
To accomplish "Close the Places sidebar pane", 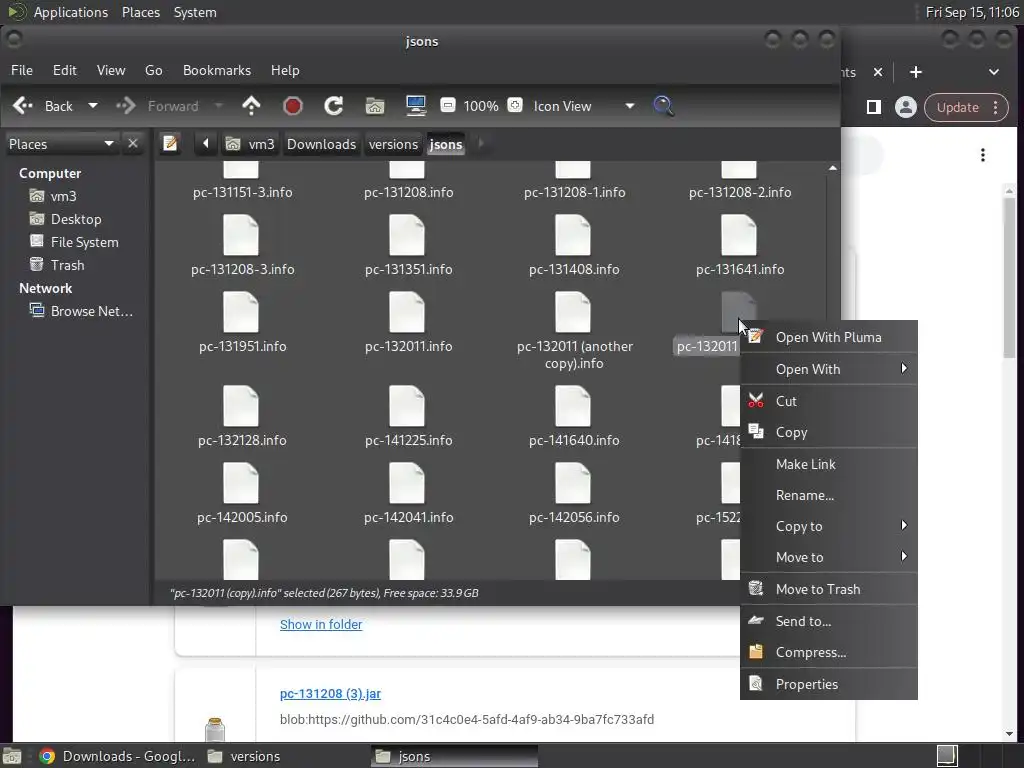I will click(x=133, y=143).
